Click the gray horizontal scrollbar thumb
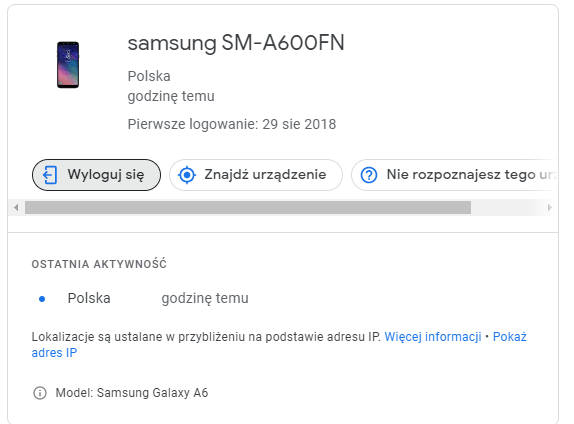 [248, 208]
